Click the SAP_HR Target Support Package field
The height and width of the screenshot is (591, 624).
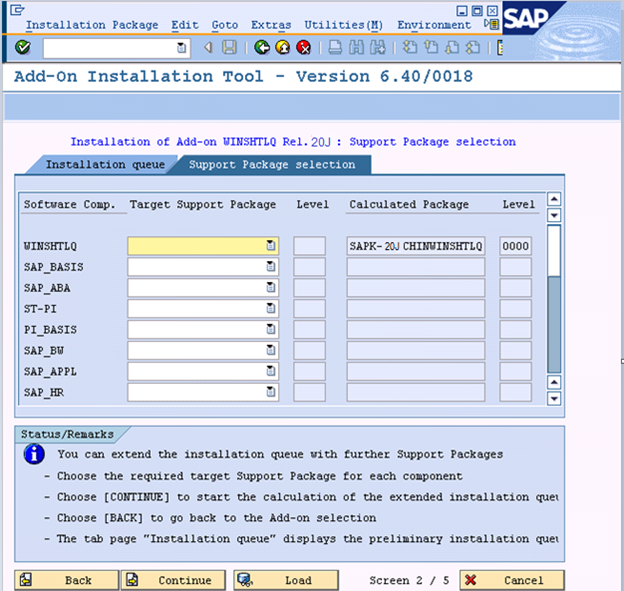point(203,392)
